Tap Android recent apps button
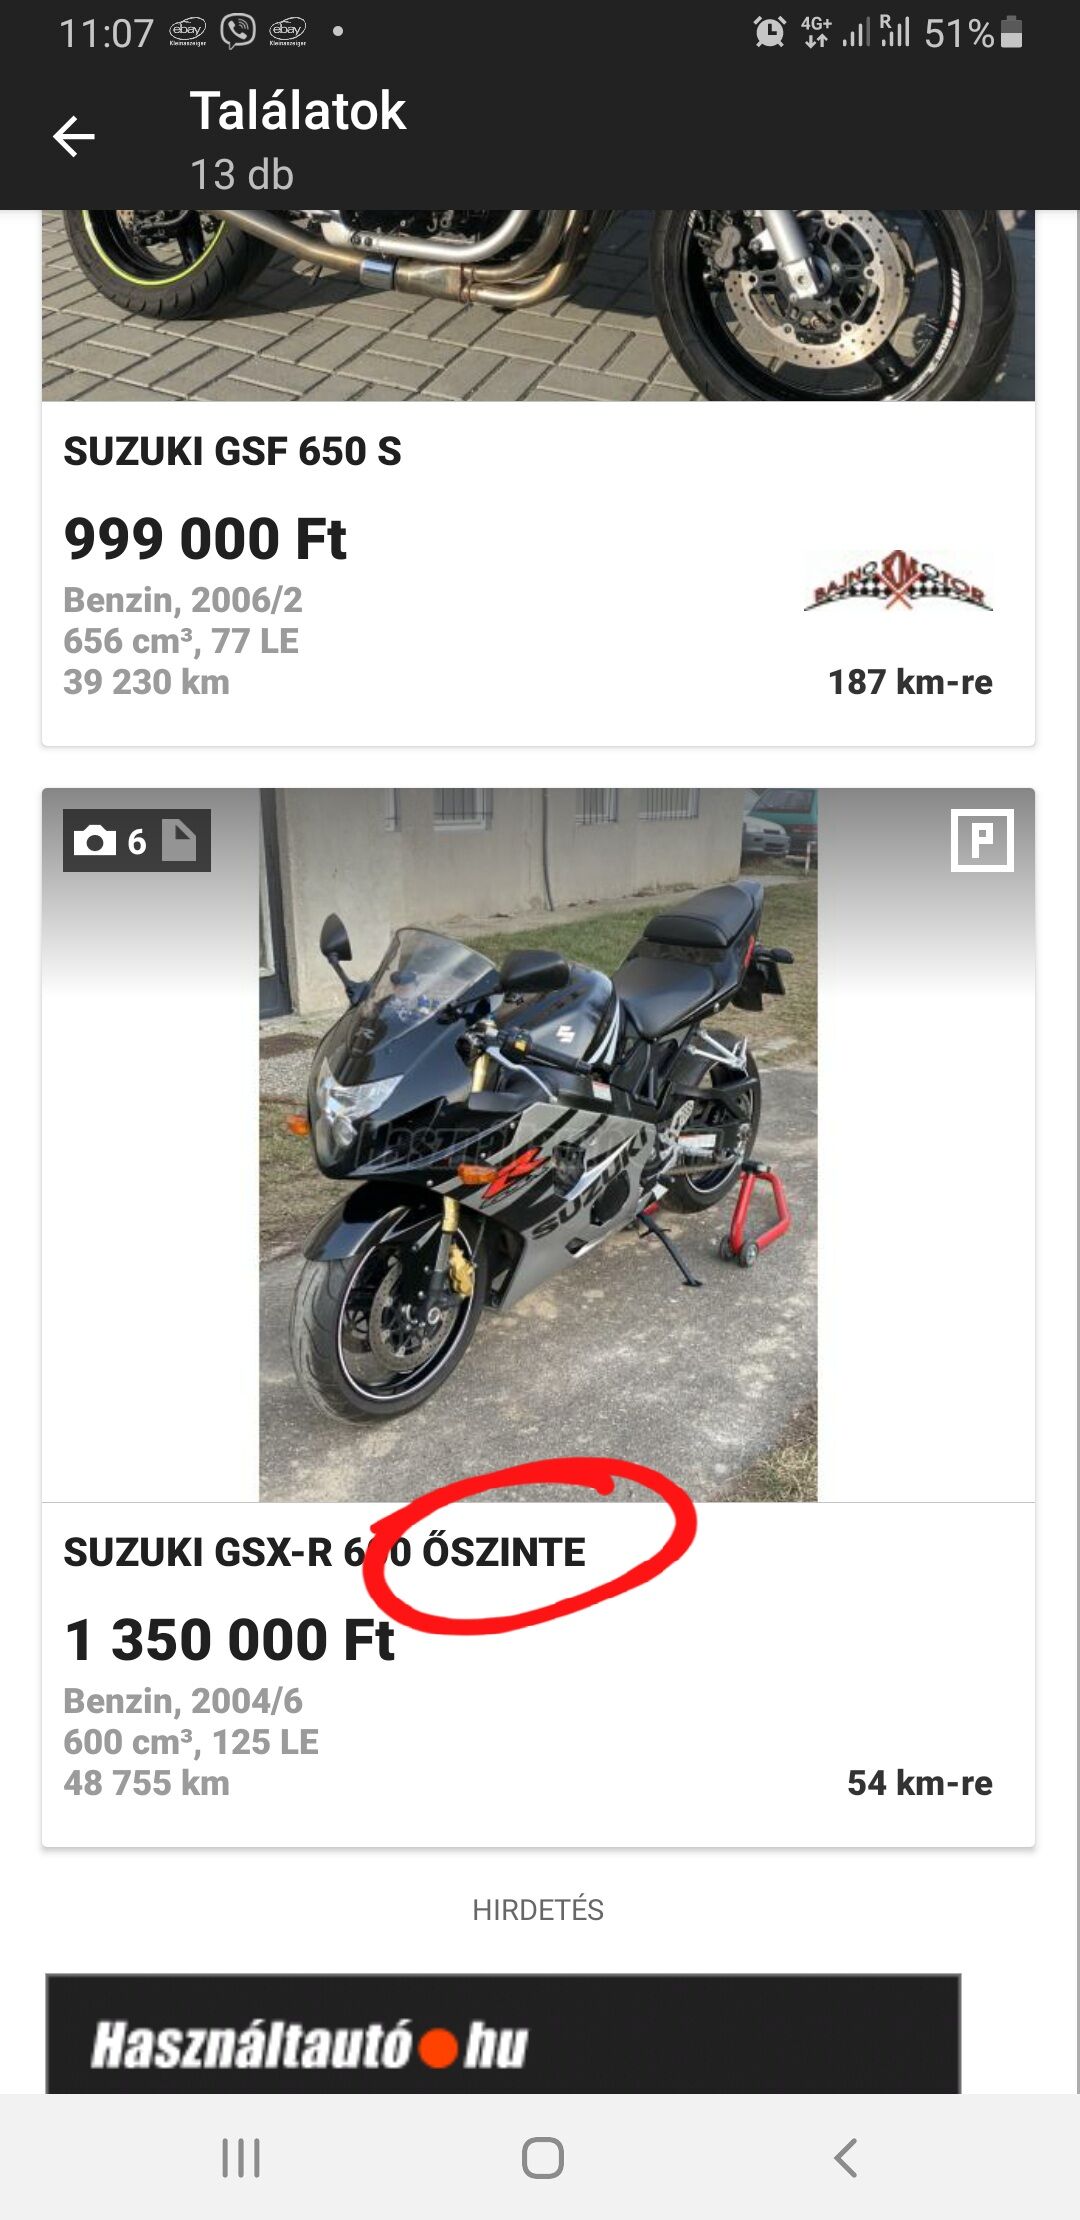Screen dimensions: 1080x2220 click(x=241, y=2157)
